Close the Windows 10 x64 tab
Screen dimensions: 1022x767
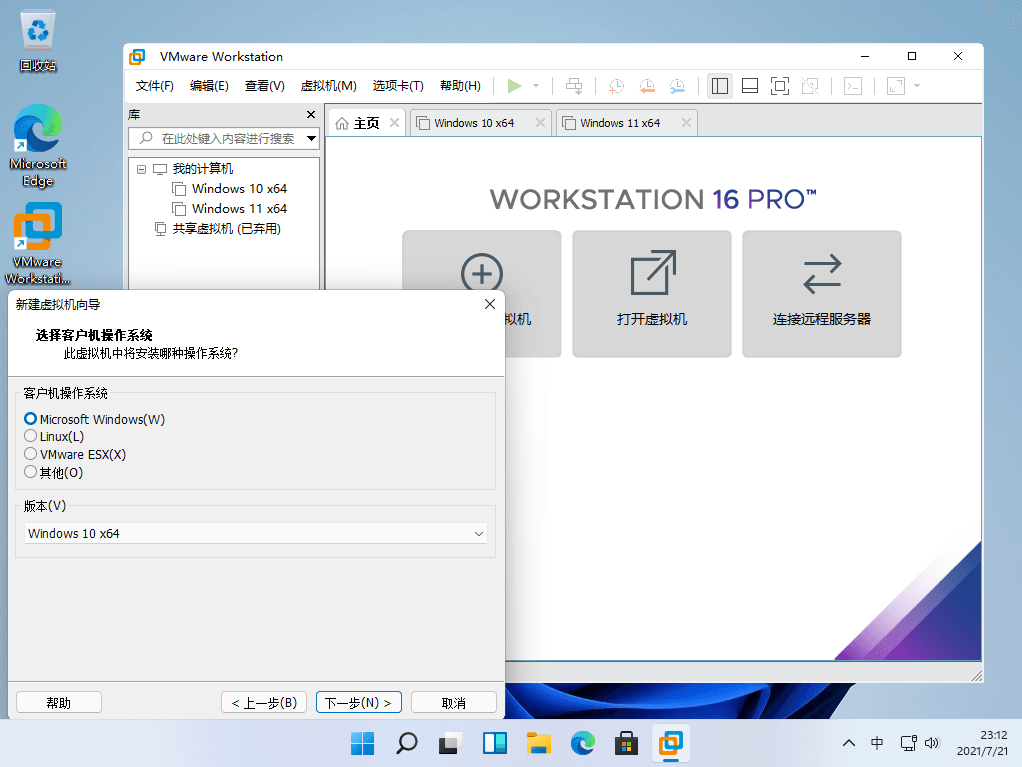tap(540, 123)
